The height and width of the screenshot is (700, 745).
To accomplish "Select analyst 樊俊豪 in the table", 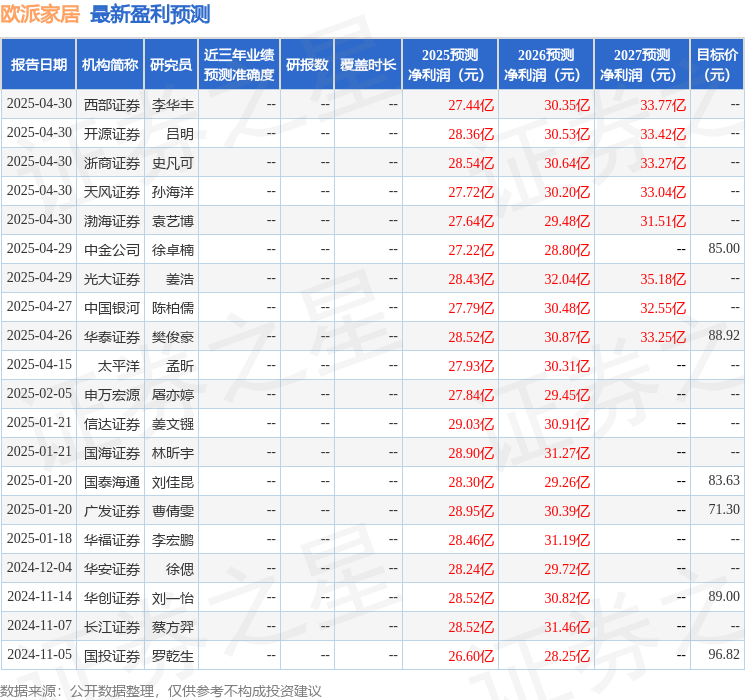I will pyautogui.click(x=172, y=337).
